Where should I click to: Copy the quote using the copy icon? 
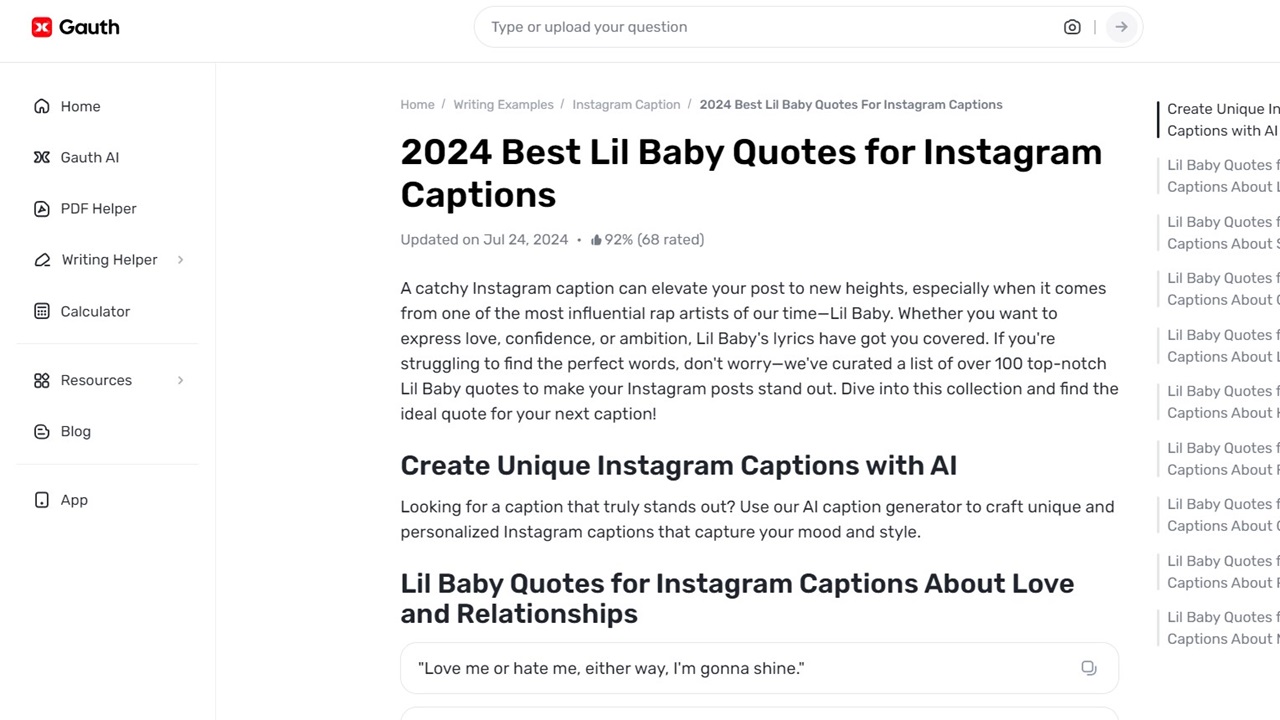pyautogui.click(x=1089, y=668)
